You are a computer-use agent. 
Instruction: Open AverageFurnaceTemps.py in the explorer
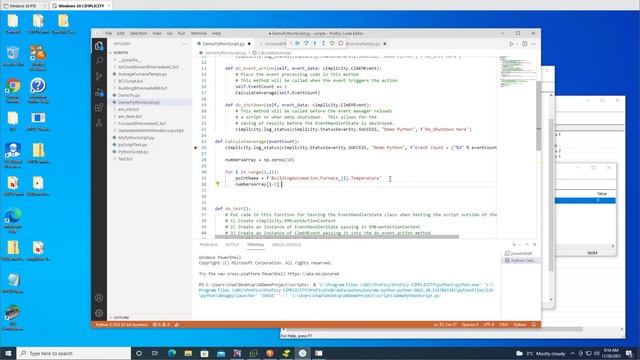click(142, 74)
